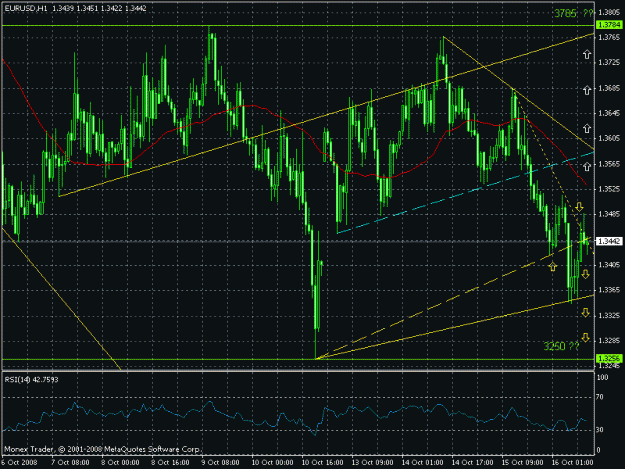Click the '10 Oct 00:00' time label

(x=272, y=462)
